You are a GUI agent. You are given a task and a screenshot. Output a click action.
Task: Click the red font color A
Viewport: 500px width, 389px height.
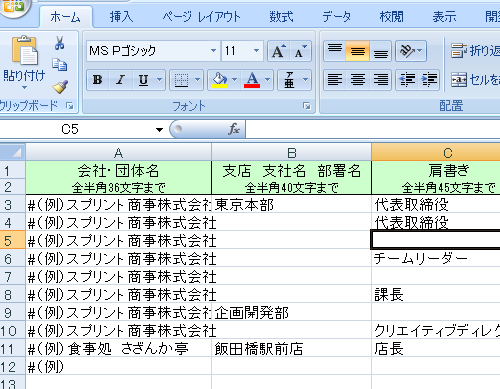pyautogui.click(x=252, y=80)
